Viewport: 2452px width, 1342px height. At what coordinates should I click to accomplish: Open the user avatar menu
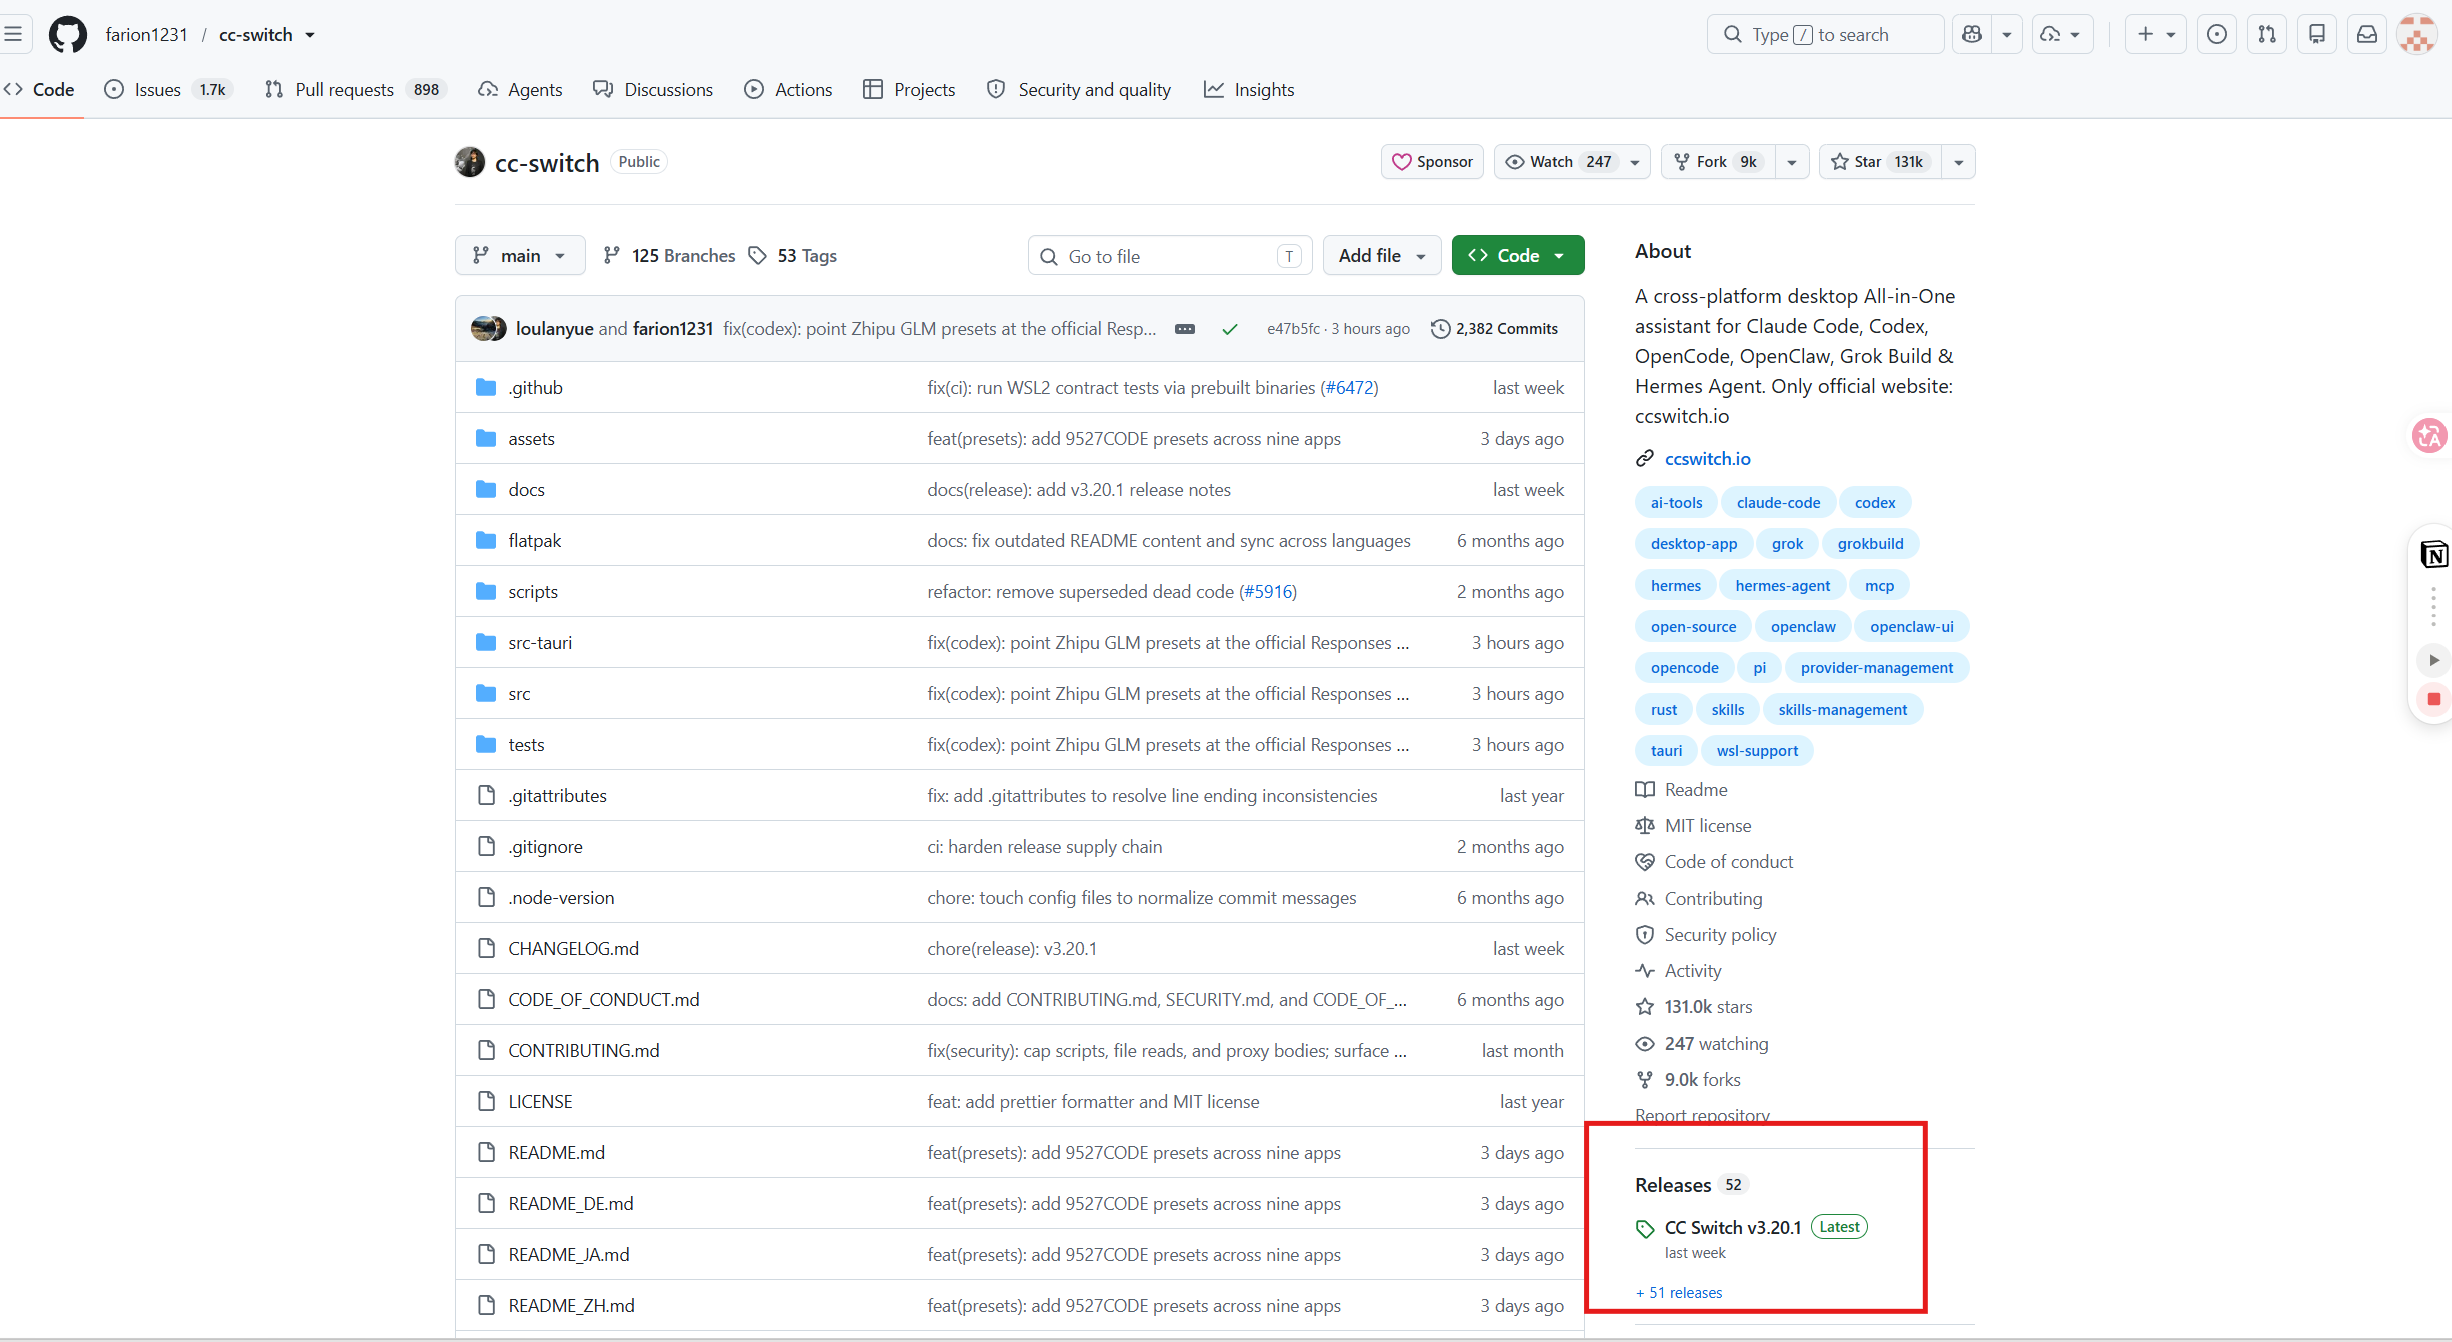pyautogui.click(x=2417, y=34)
